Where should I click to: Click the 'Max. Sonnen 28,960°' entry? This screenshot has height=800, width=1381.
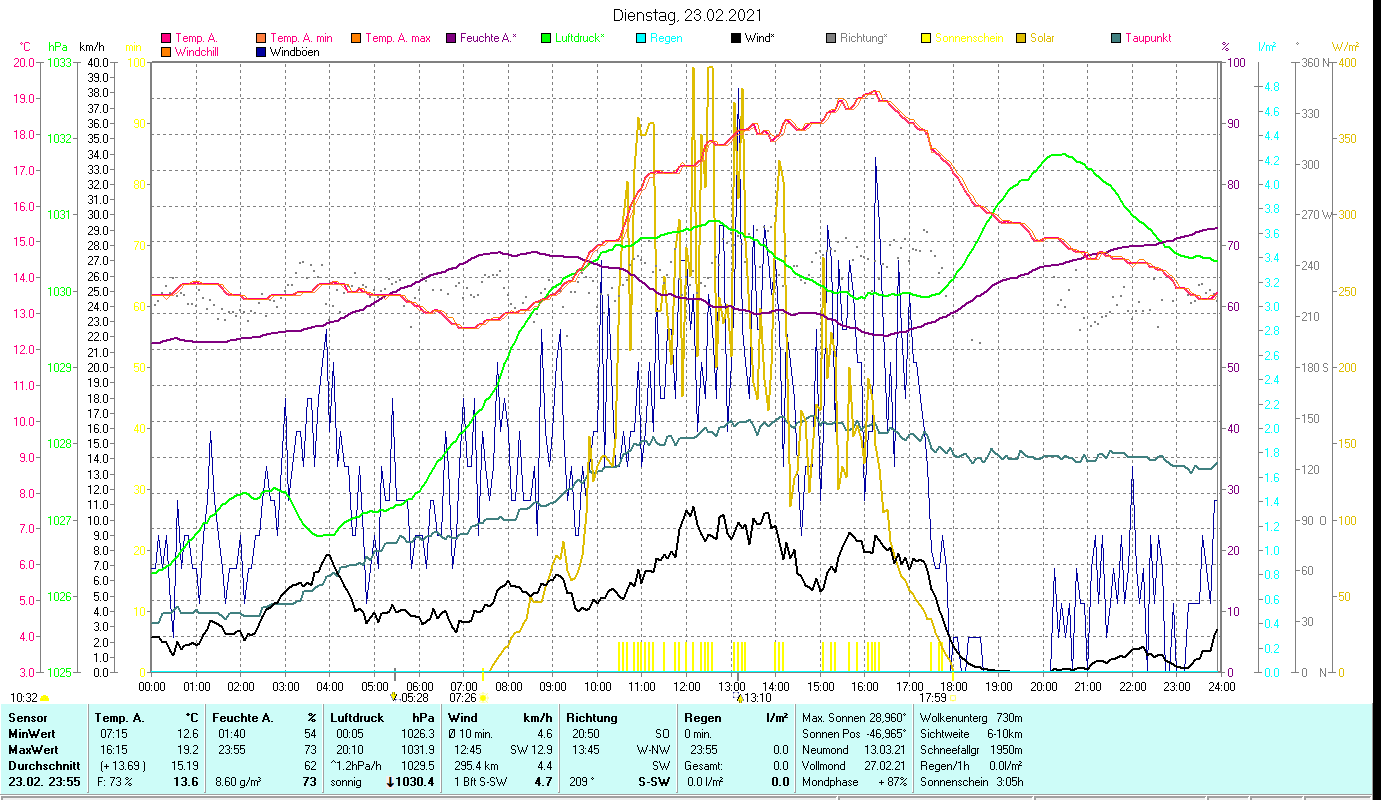click(854, 718)
